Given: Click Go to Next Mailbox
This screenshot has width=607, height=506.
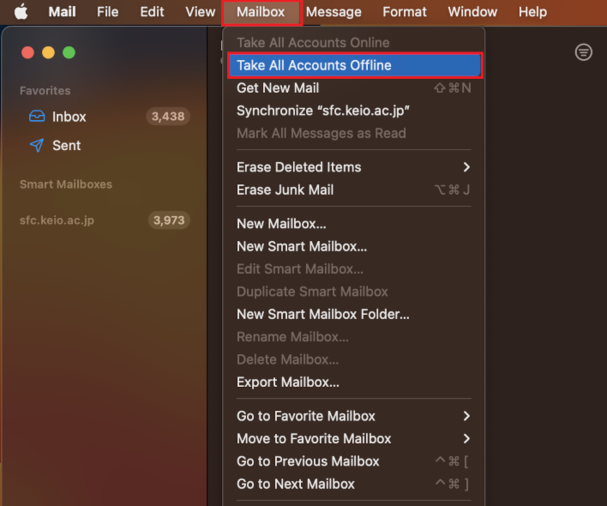Looking at the screenshot, I should pos(296,484).
